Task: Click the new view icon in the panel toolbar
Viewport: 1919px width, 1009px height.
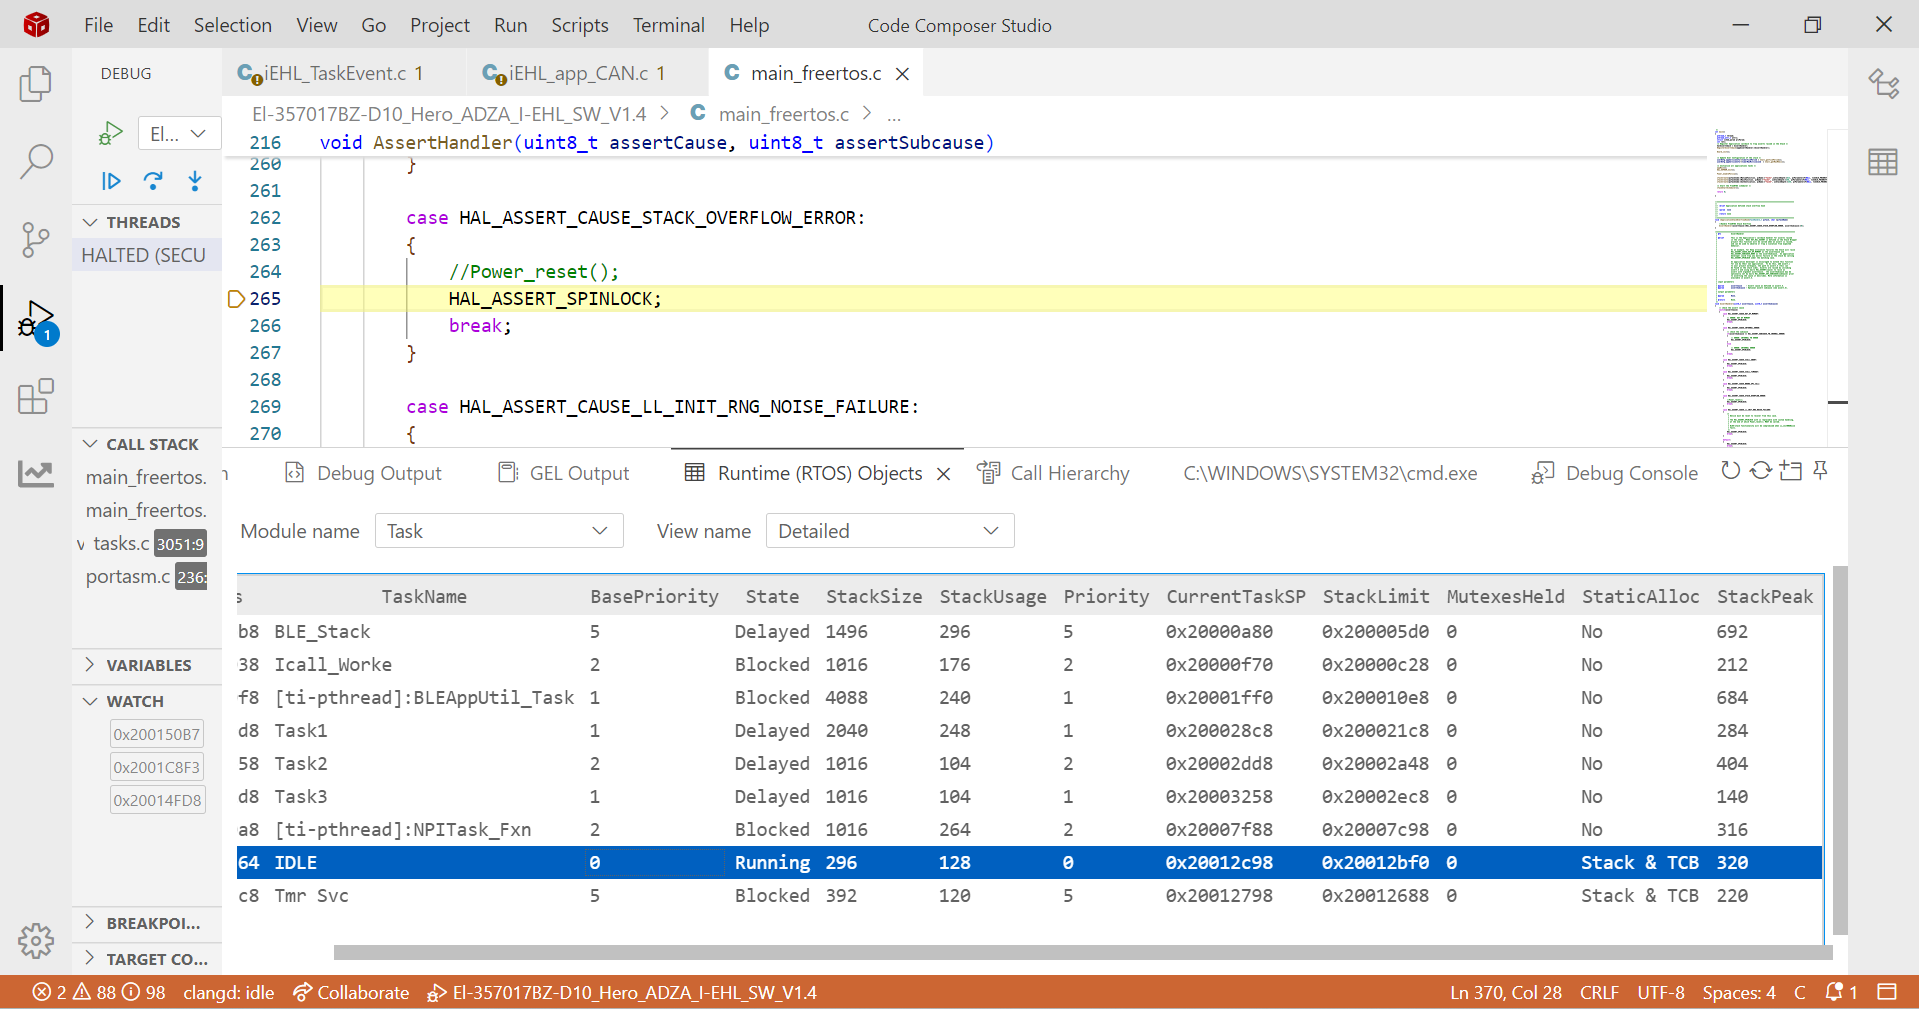Action: [1790, 471]
